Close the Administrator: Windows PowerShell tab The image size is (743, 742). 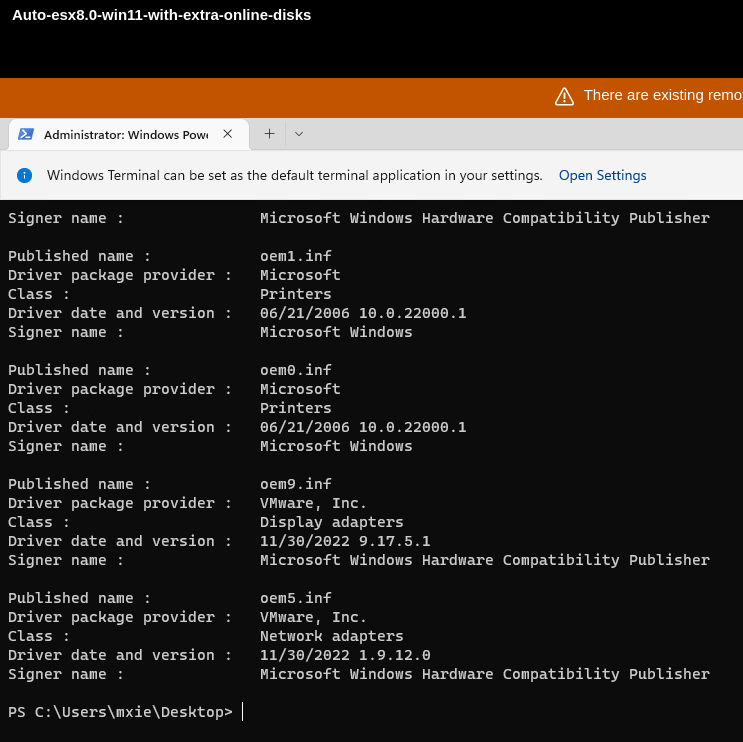click(x=228, y=134)
